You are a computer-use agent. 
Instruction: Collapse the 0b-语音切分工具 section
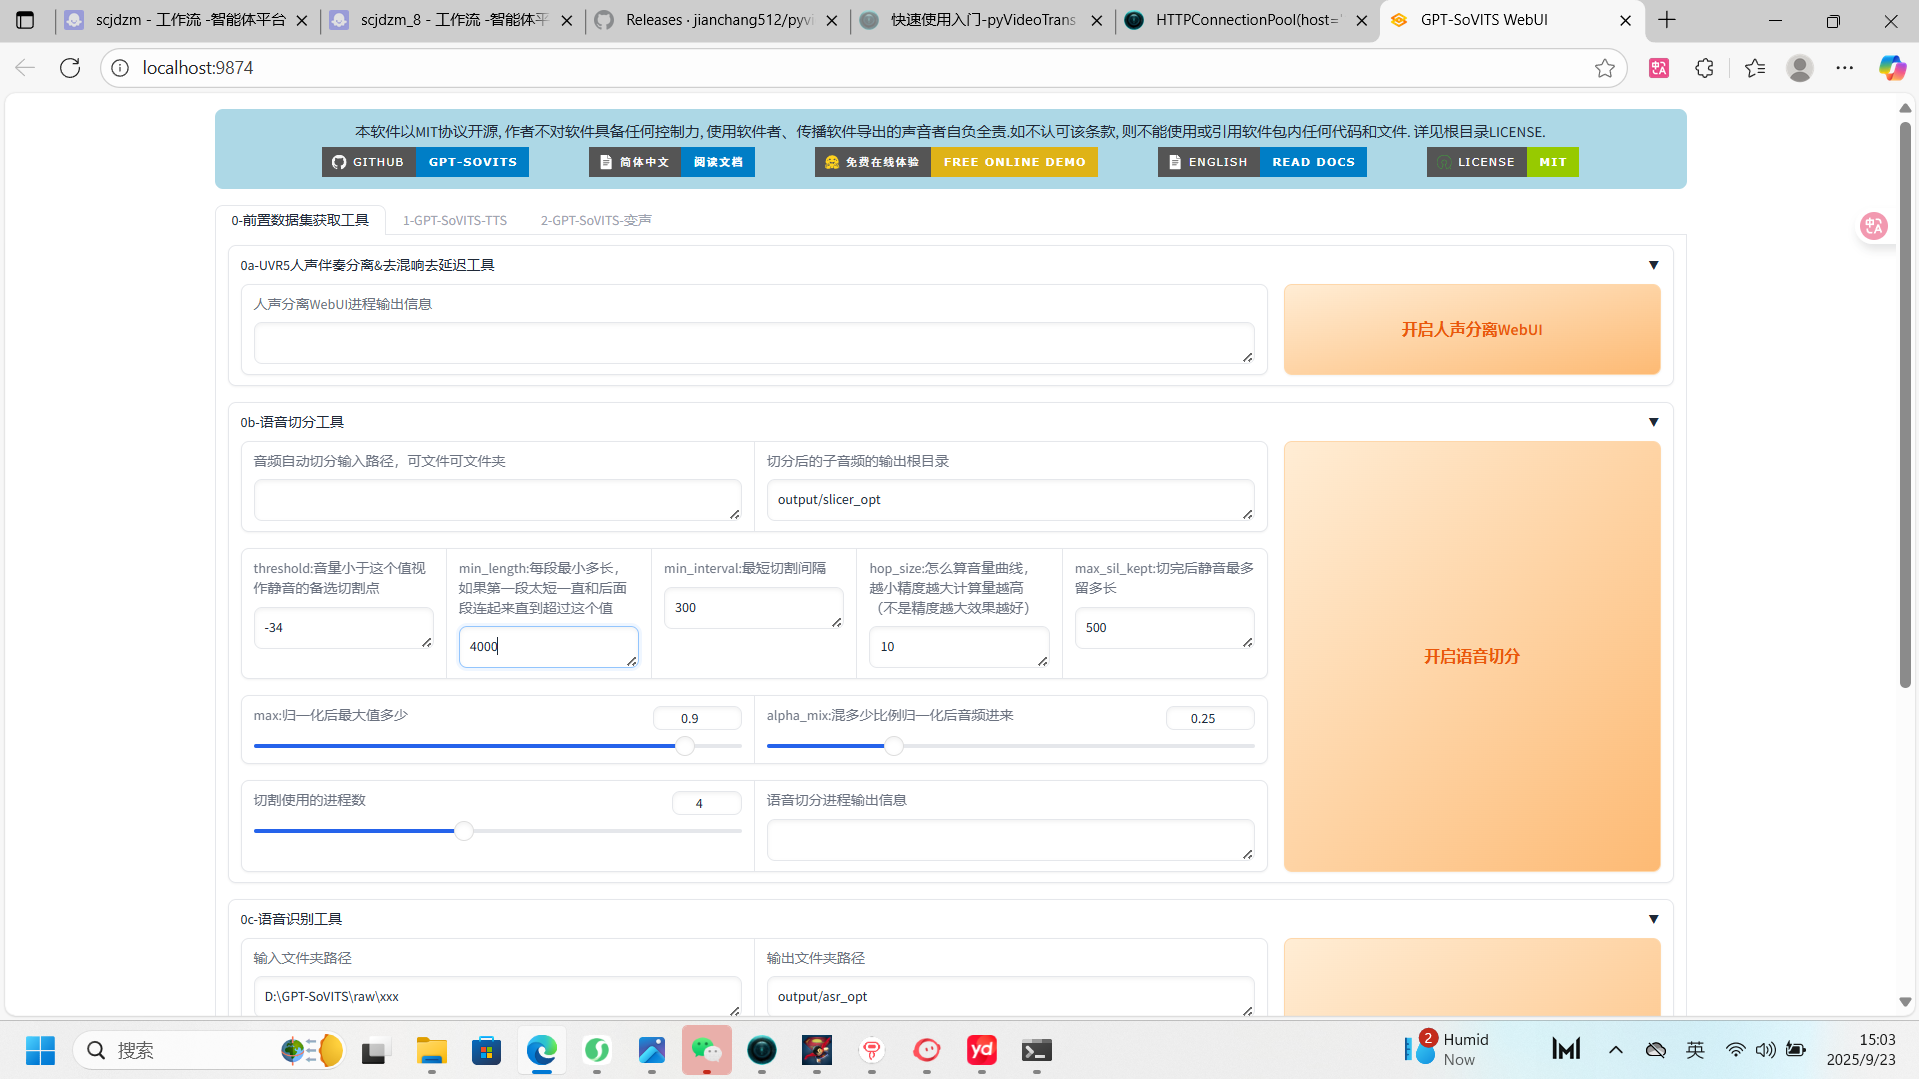click(1653, 422)
